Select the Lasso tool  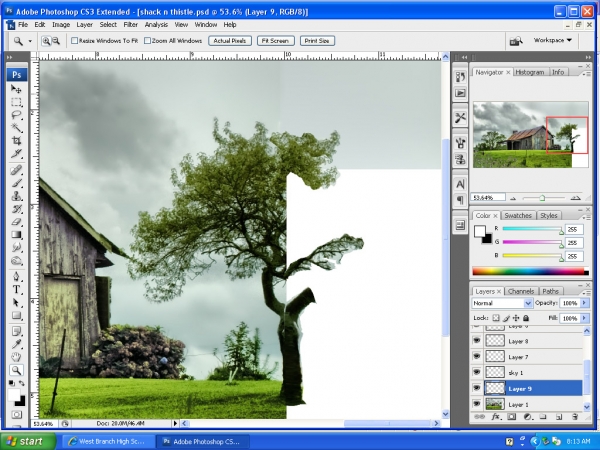click(x=16, y=115)
